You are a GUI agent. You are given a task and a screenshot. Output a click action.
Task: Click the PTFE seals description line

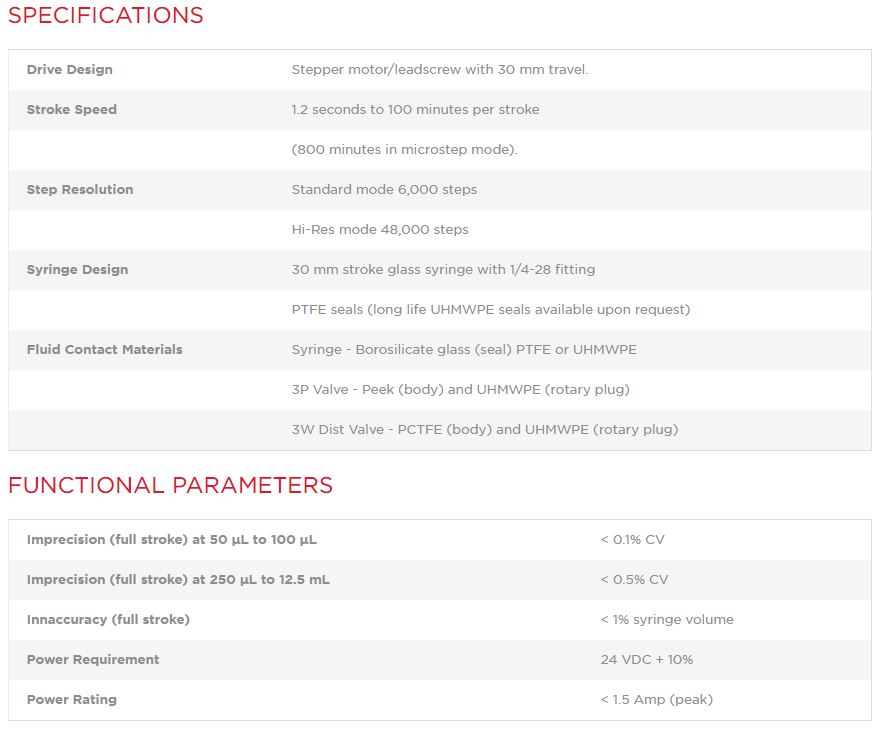point(490,310)
